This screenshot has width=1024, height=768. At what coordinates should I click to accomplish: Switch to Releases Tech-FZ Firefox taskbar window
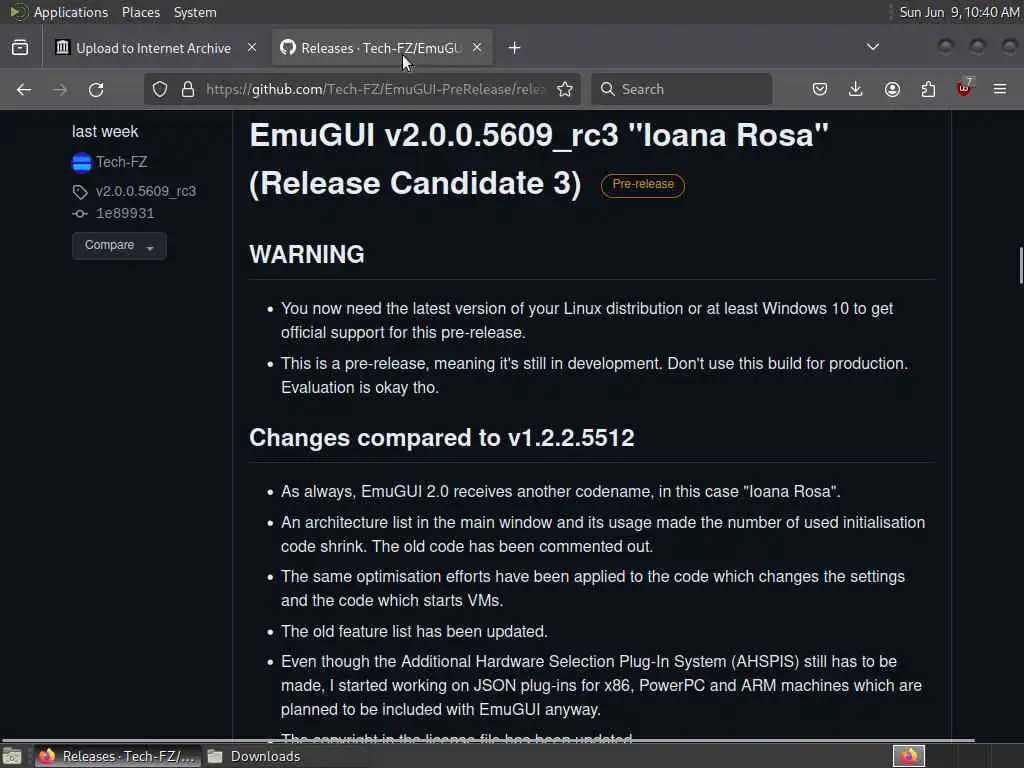click(x=118, y=756)
